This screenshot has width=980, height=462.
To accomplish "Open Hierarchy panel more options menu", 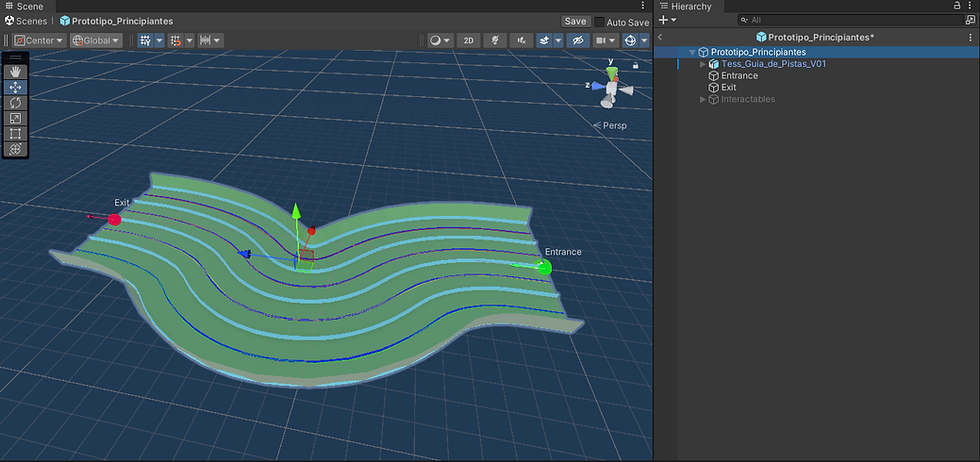I will point(971,6).
